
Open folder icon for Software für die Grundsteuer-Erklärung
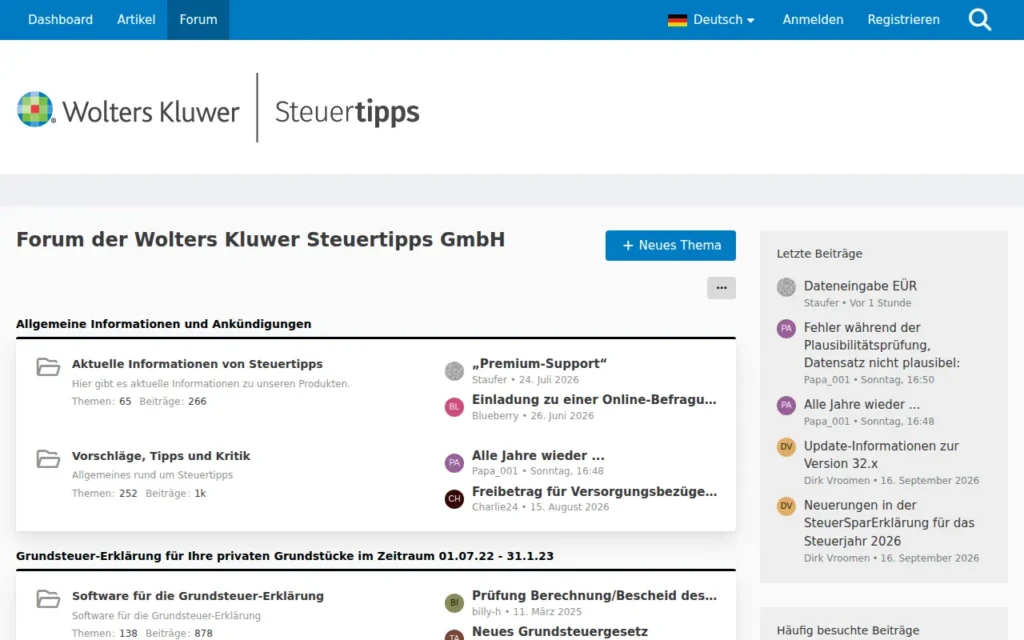[x=48, y=599]
